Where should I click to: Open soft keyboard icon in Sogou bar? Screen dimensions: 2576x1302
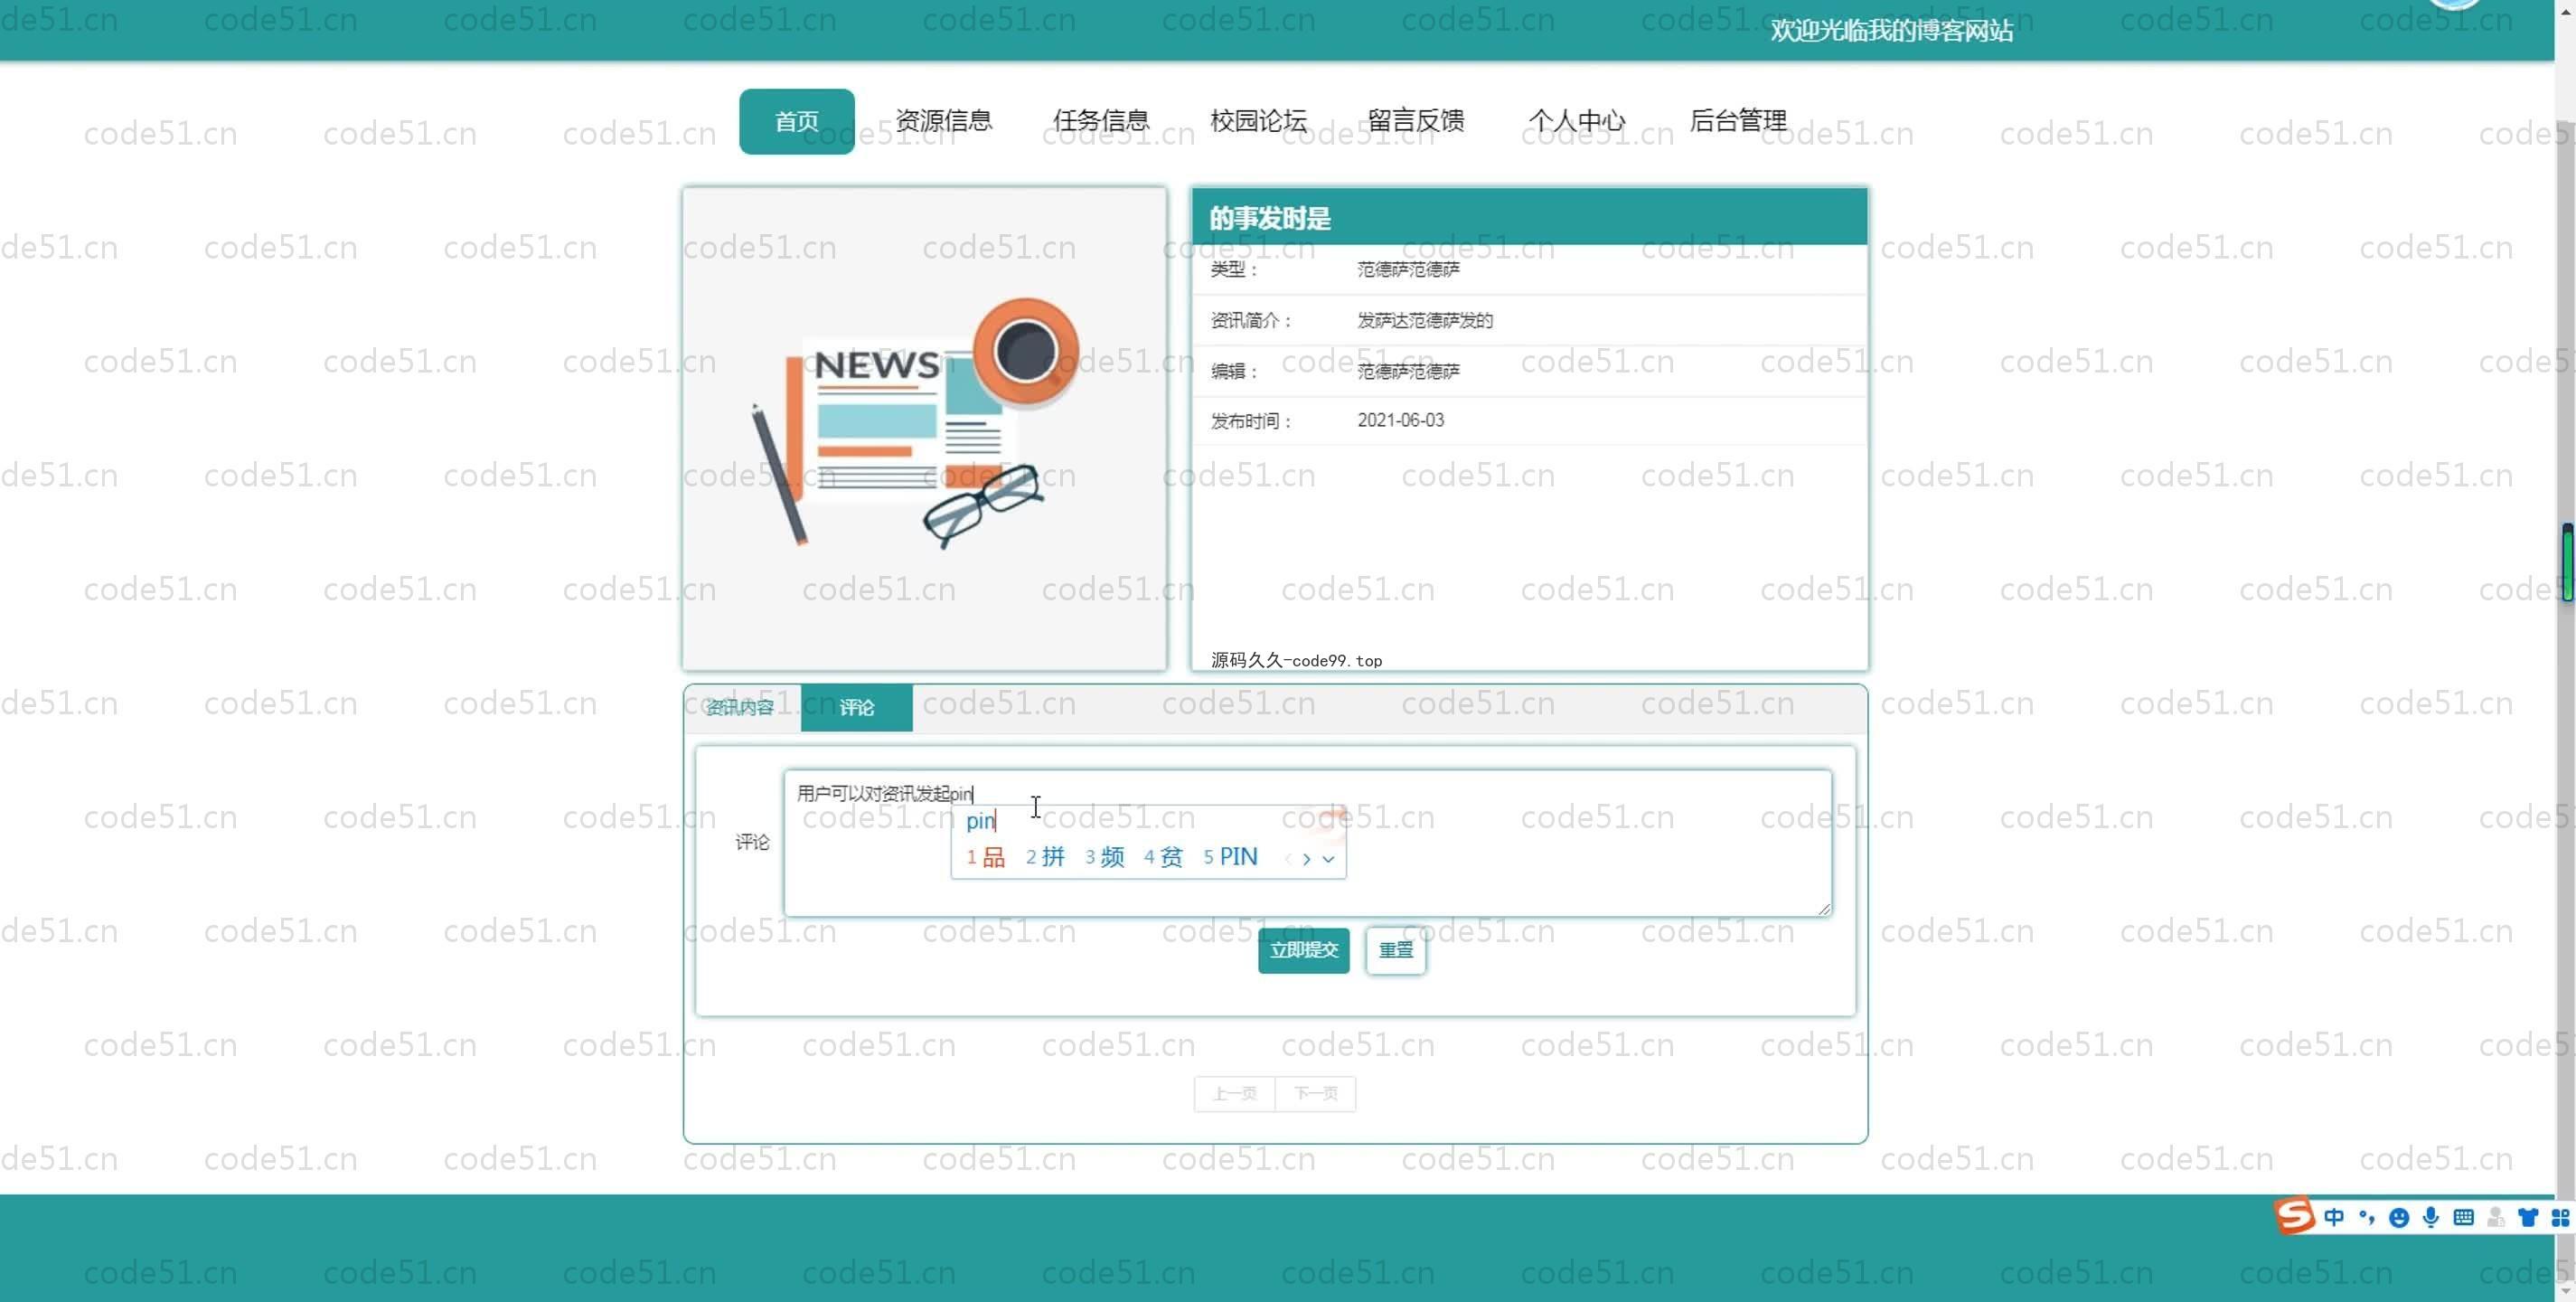tap(2464, 1217)
